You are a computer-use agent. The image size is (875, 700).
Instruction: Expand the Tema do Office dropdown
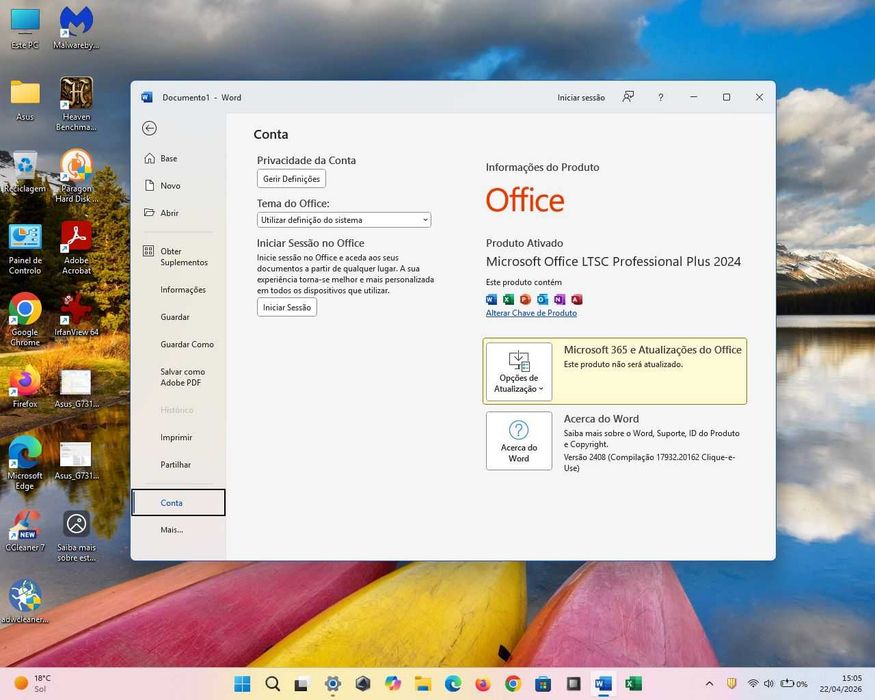(x=344, y=220)
